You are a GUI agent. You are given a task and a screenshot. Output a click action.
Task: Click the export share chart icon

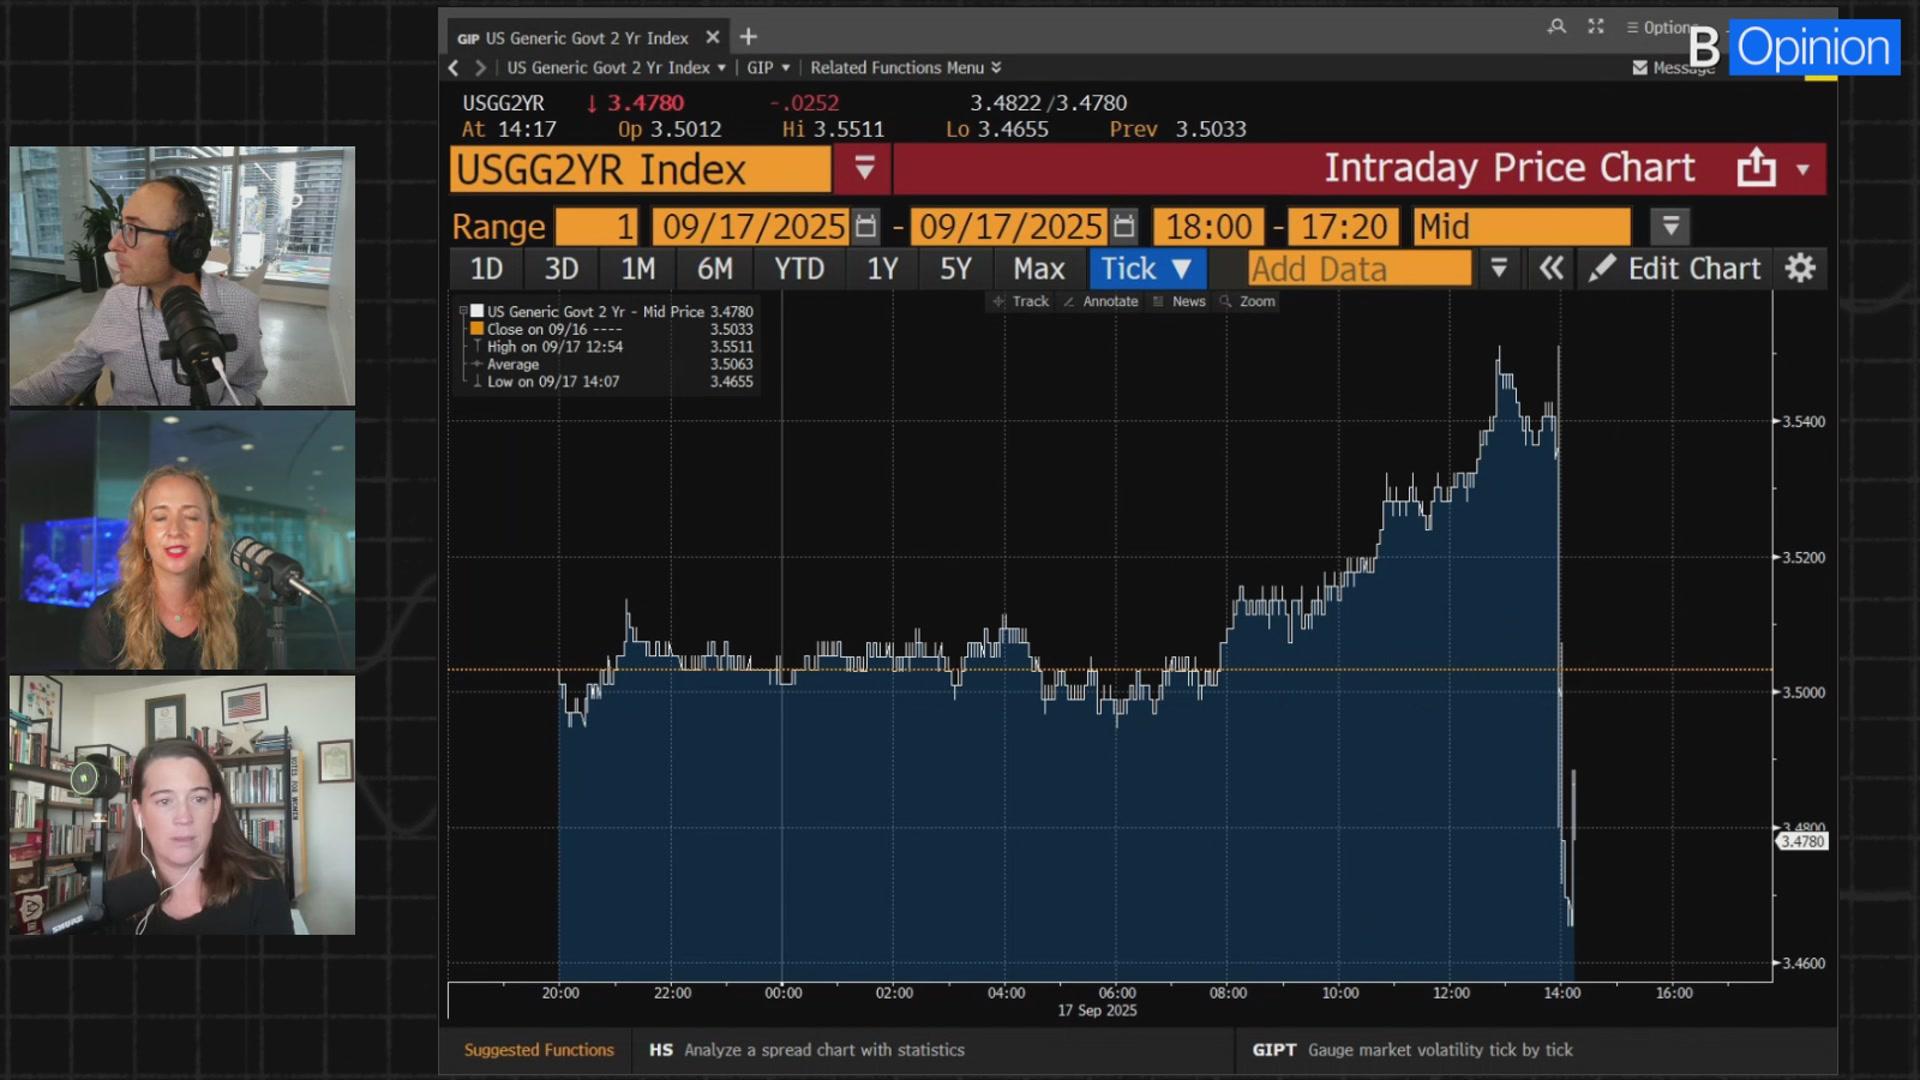click(1756, 168)
